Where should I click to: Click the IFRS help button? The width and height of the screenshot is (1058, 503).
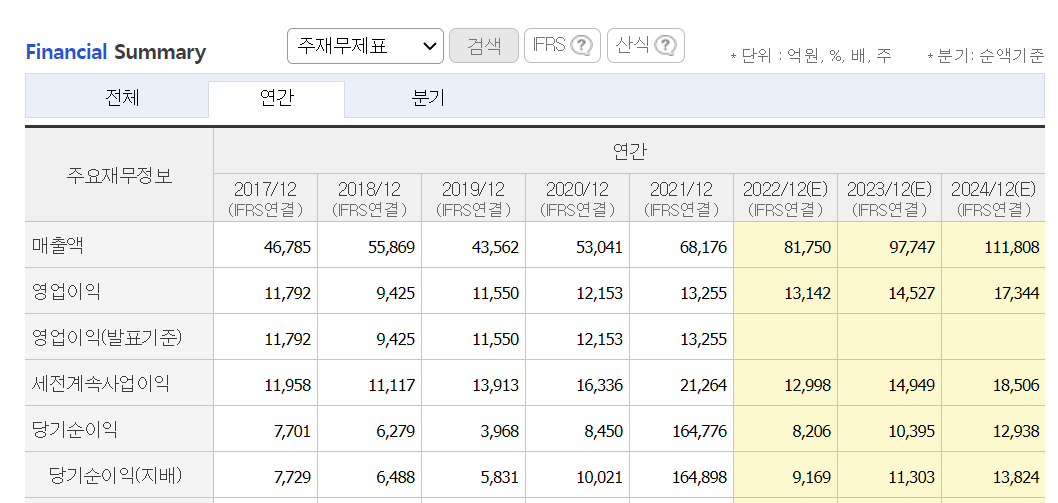(562, 46)
